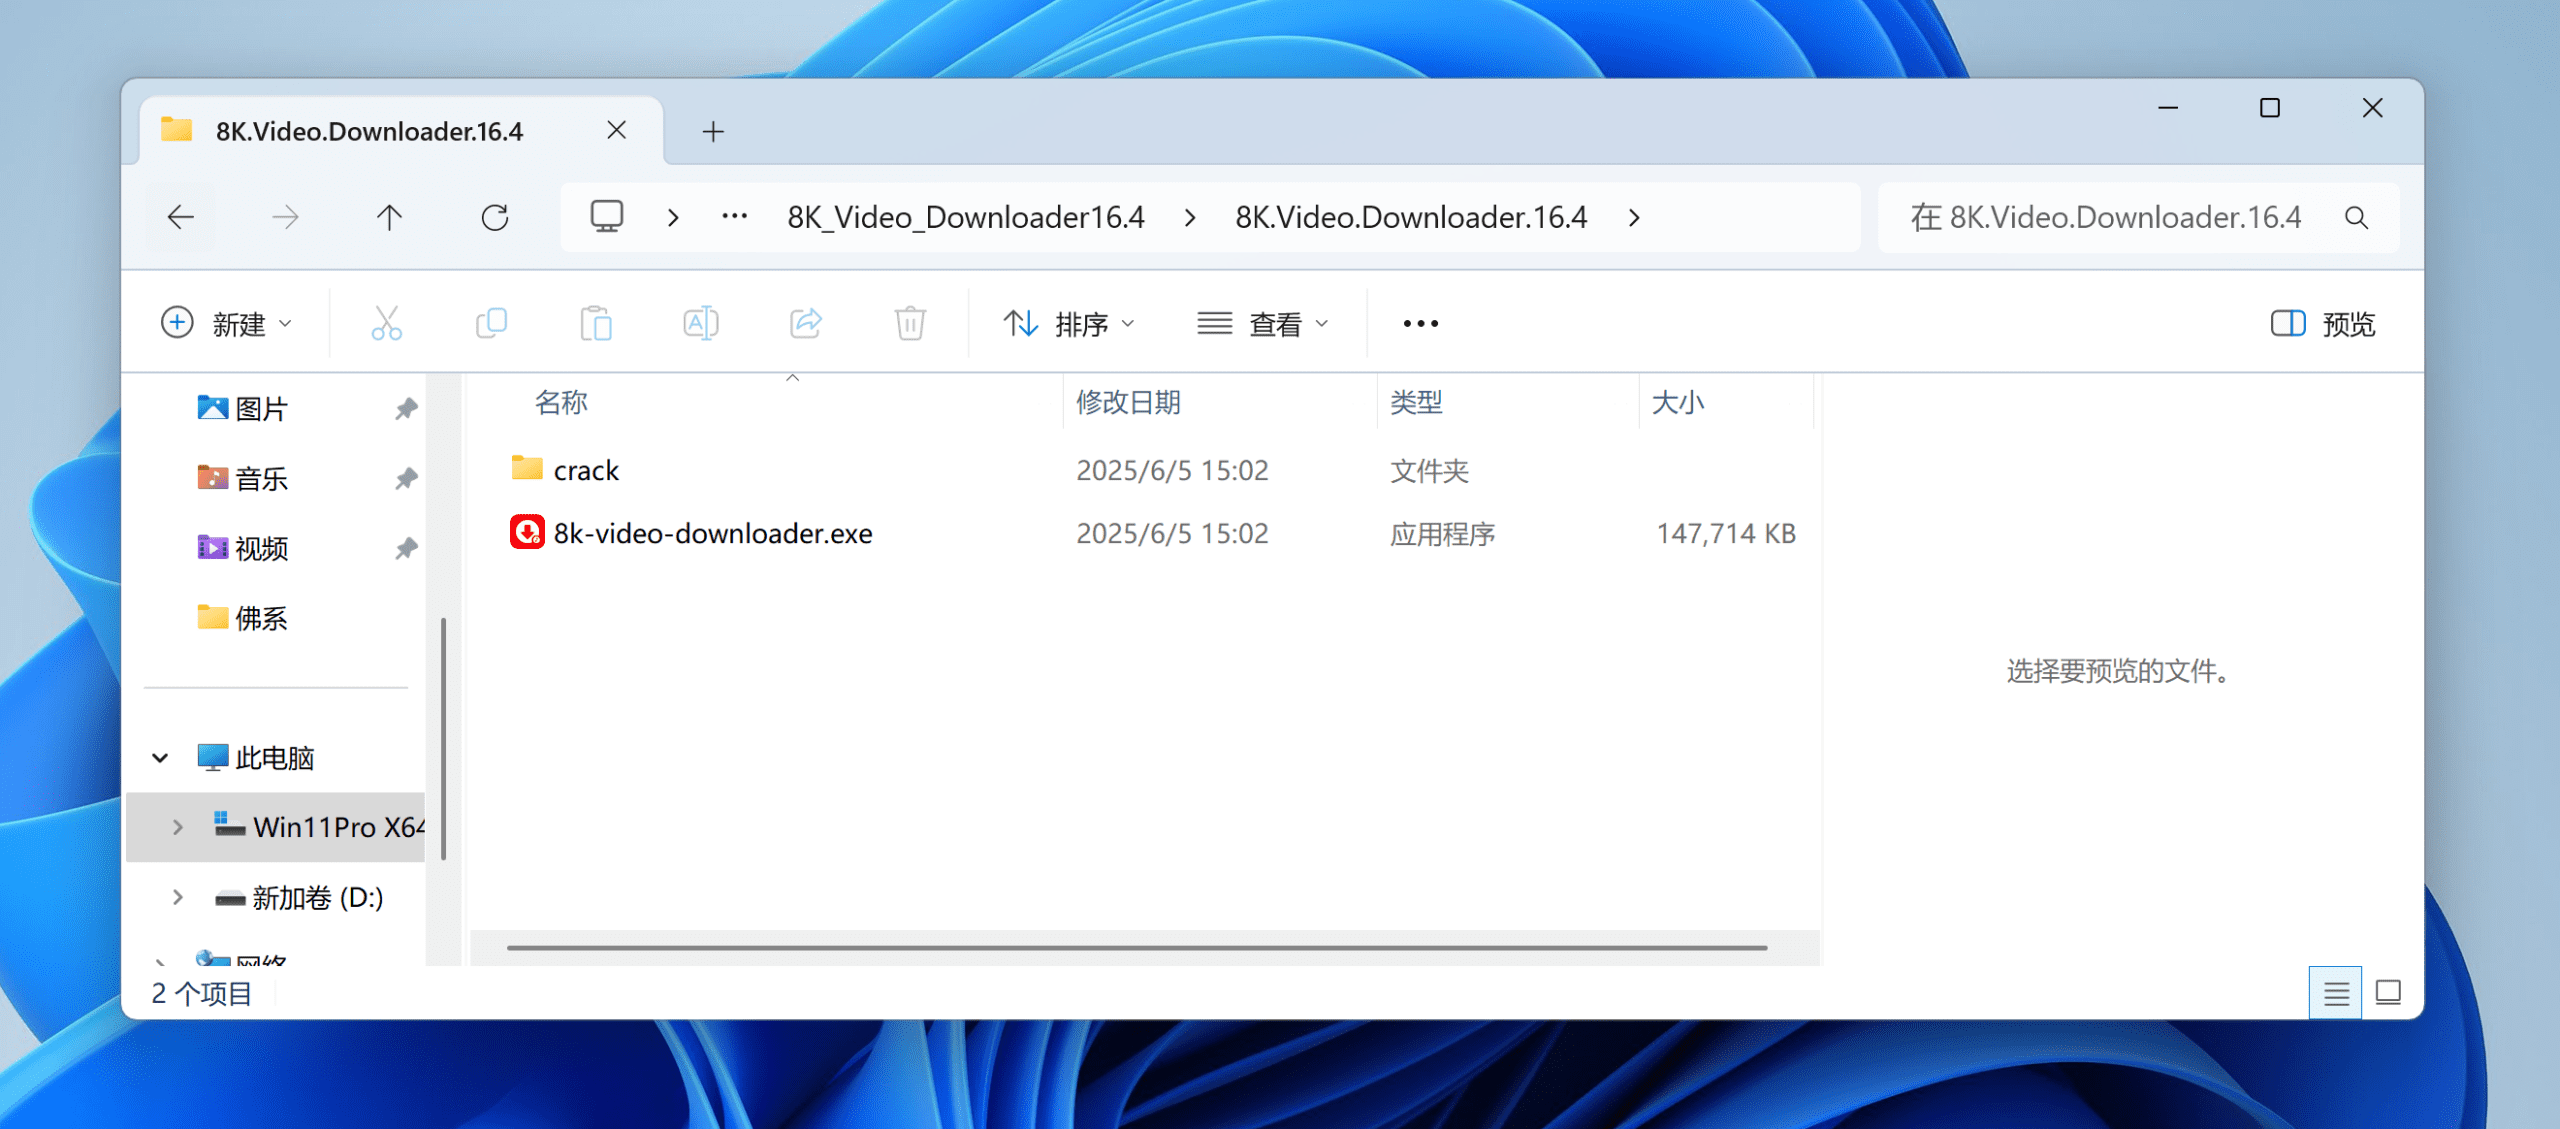Image resolution: width=2560 pixels, height=1129 pixels.
Task: Click the Cut scissors icon
Action: (386, 323)
